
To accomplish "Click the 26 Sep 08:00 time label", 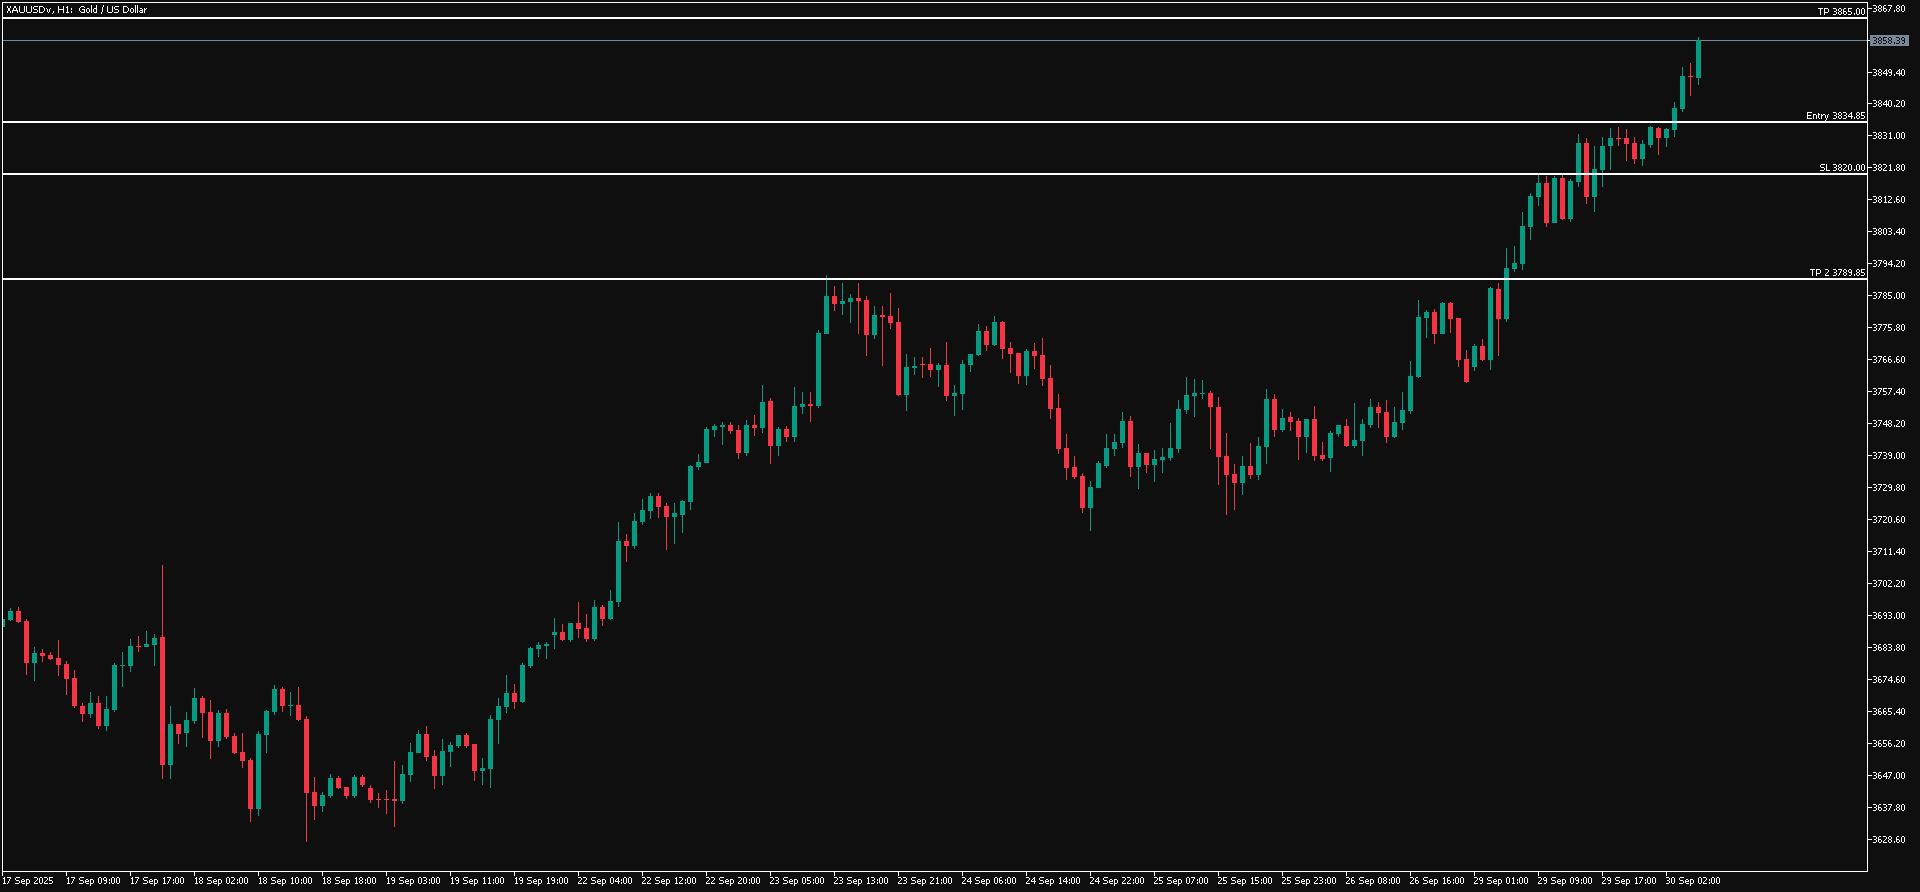I will click(1372, 881).
